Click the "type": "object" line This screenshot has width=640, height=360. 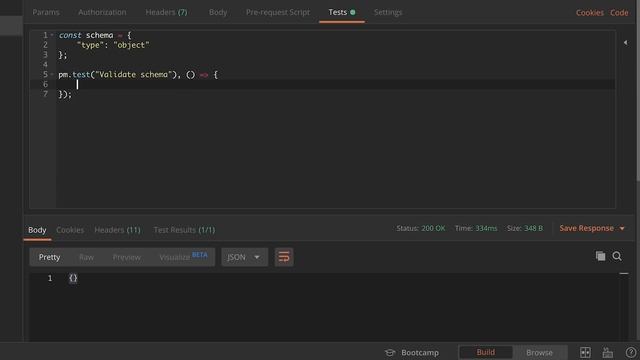tap(113, 45)
